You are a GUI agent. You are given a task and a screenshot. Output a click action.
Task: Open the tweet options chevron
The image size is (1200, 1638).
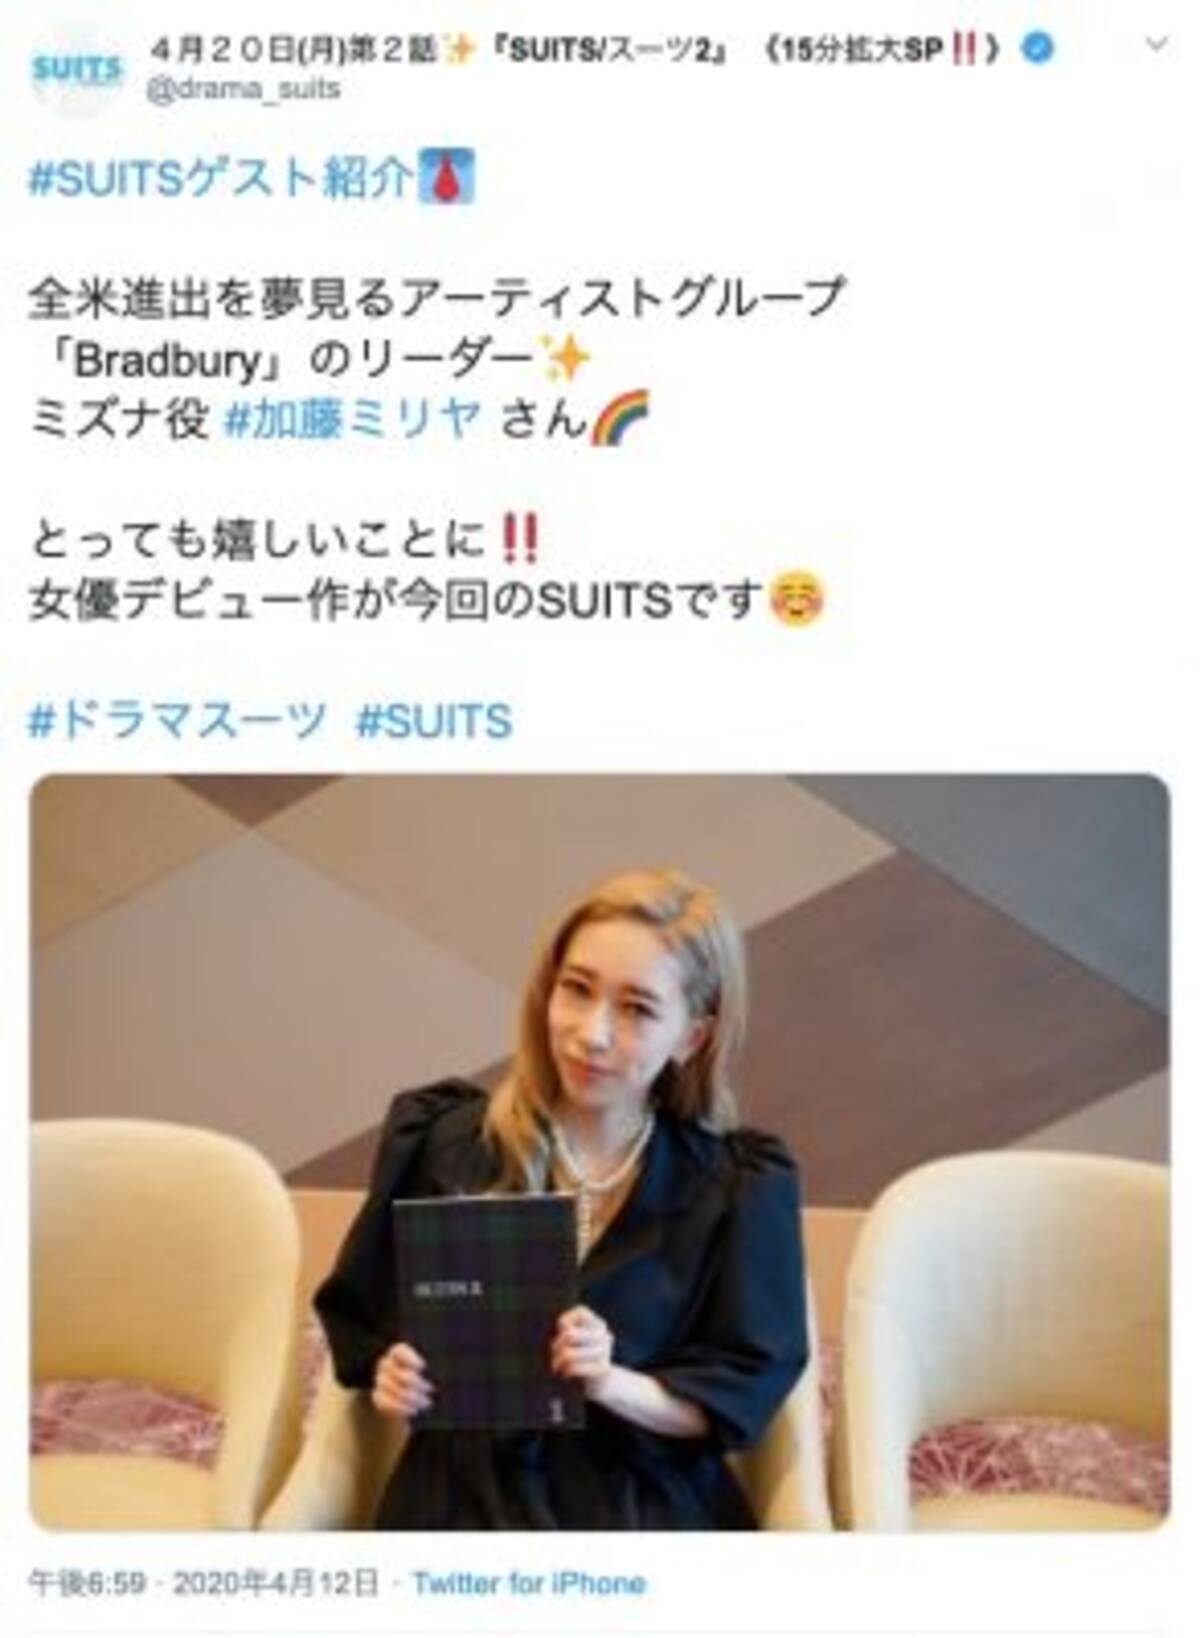(x=1157, y=46)
